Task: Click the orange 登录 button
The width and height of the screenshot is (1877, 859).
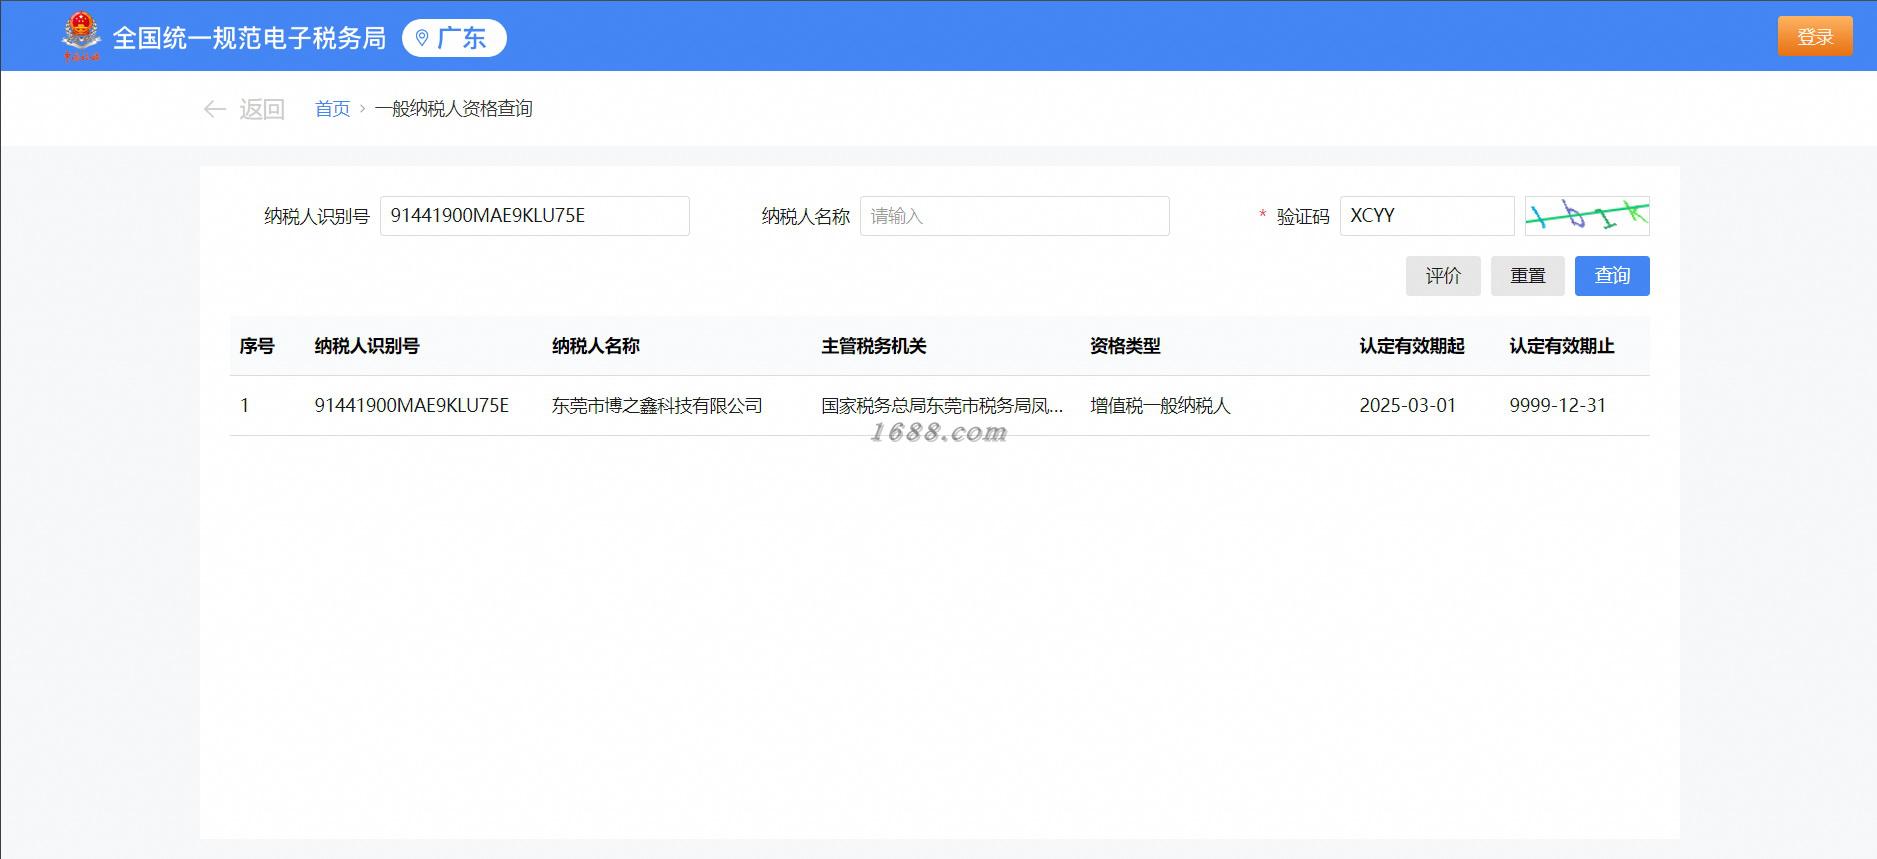Action: pos(1815,37)
